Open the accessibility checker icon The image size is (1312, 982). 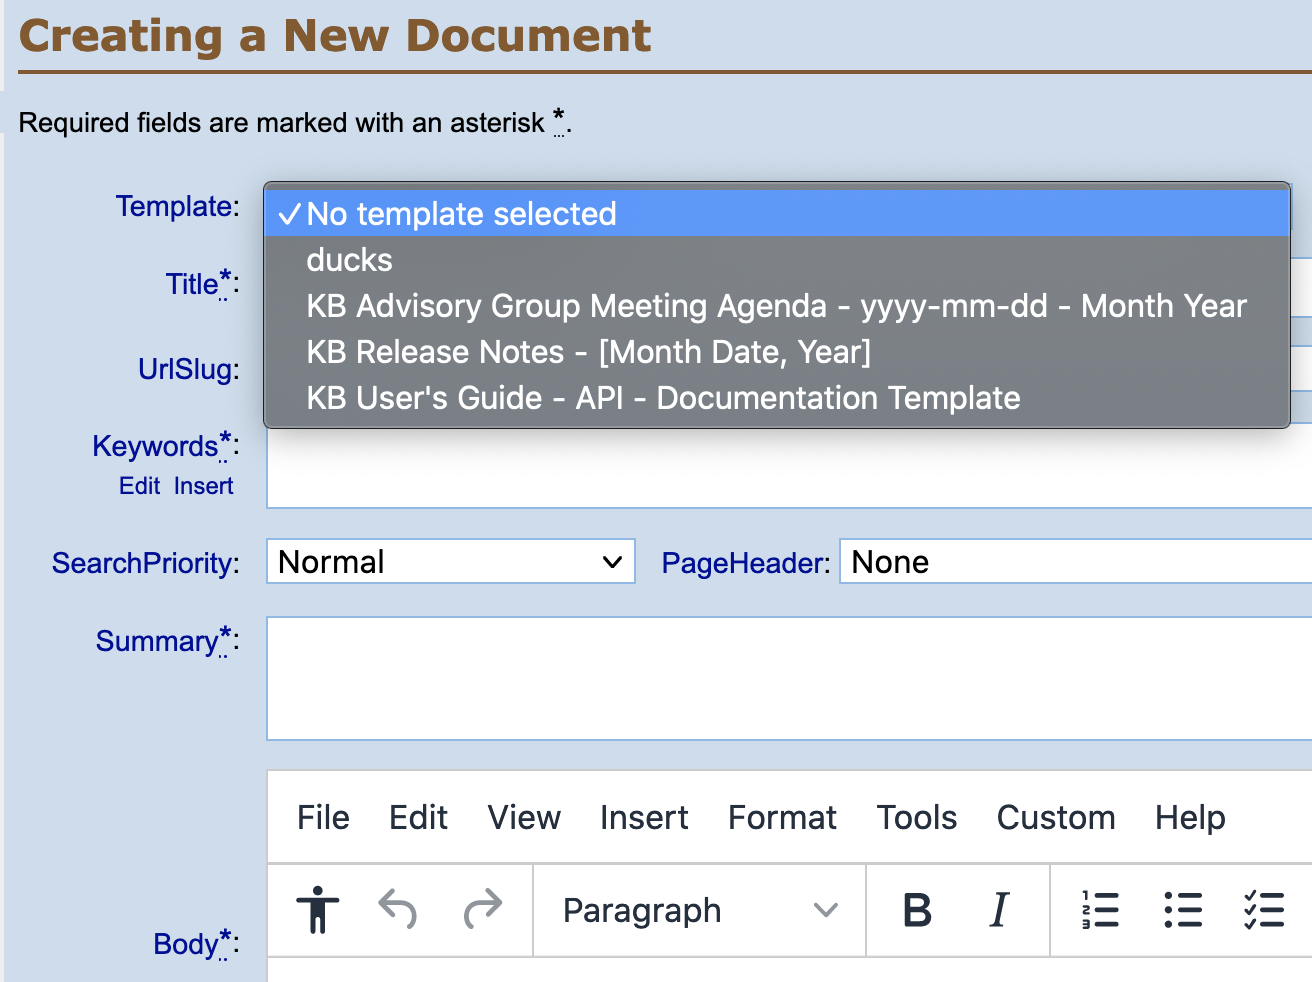point(318,910)
